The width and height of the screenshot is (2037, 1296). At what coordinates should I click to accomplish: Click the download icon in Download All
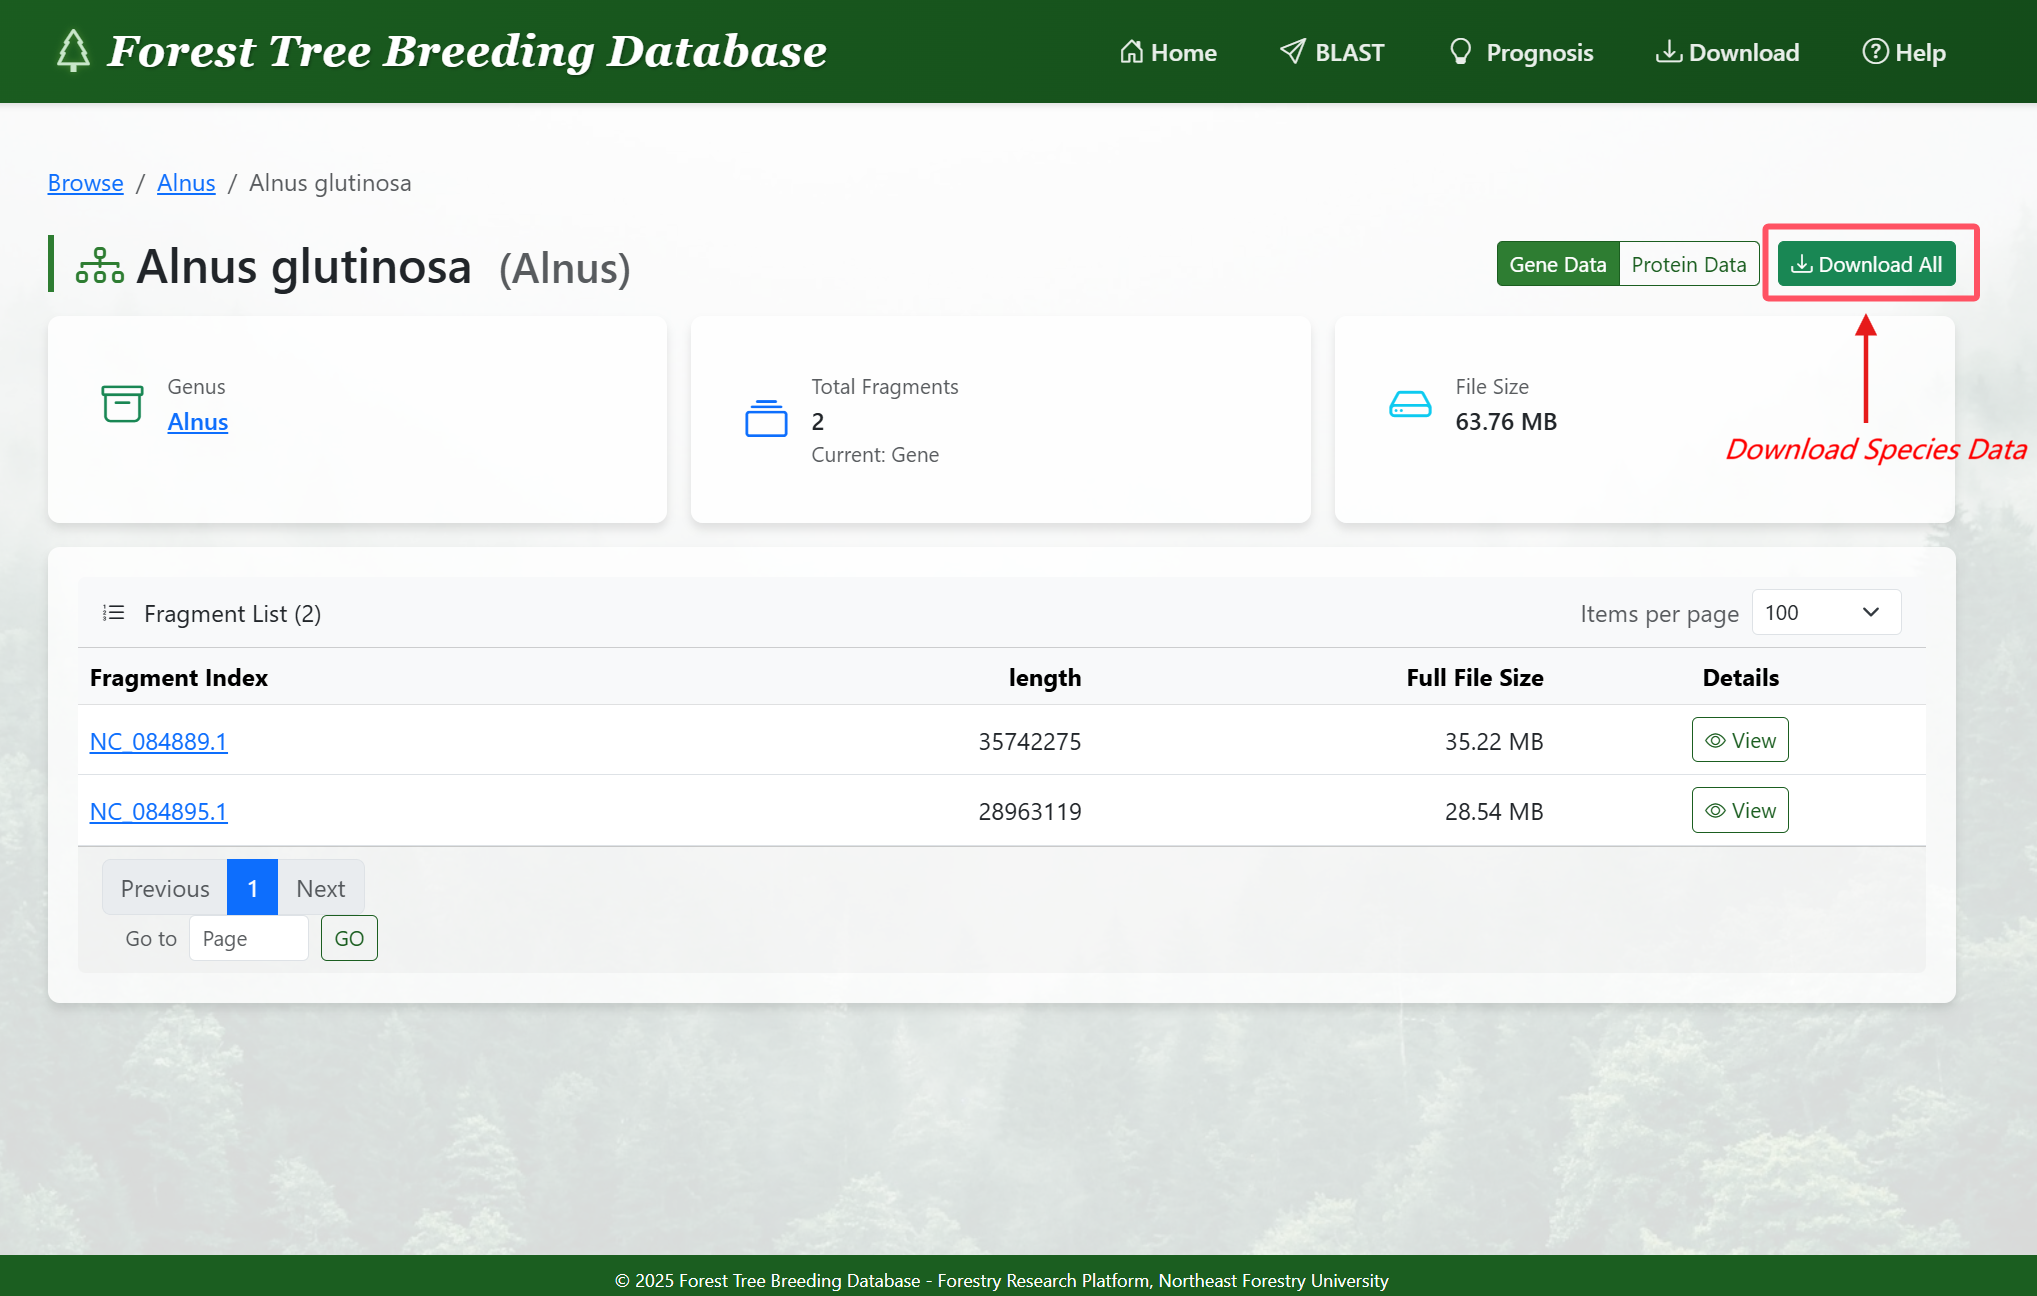tap(1802, 265)
